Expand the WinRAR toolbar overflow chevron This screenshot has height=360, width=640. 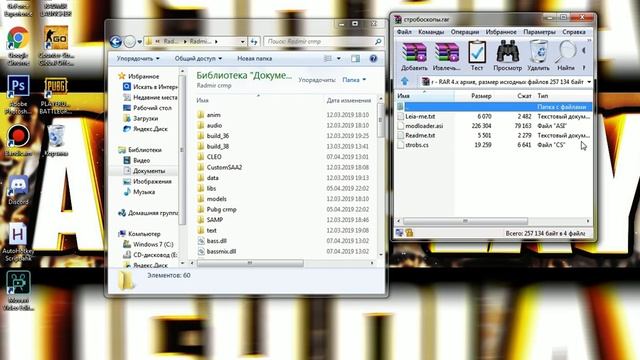tap(589, 40)
